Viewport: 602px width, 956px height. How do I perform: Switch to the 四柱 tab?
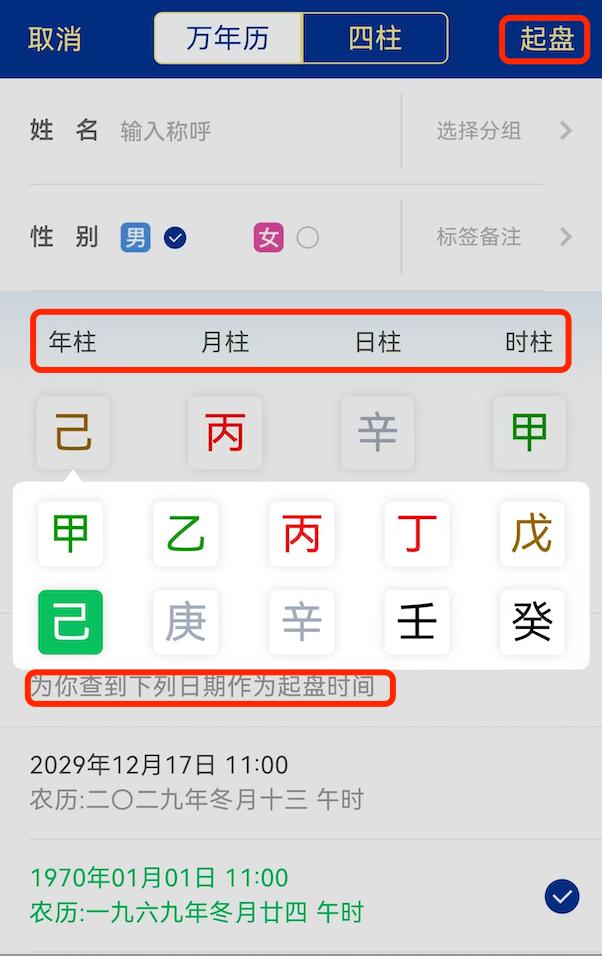(375, 38)
